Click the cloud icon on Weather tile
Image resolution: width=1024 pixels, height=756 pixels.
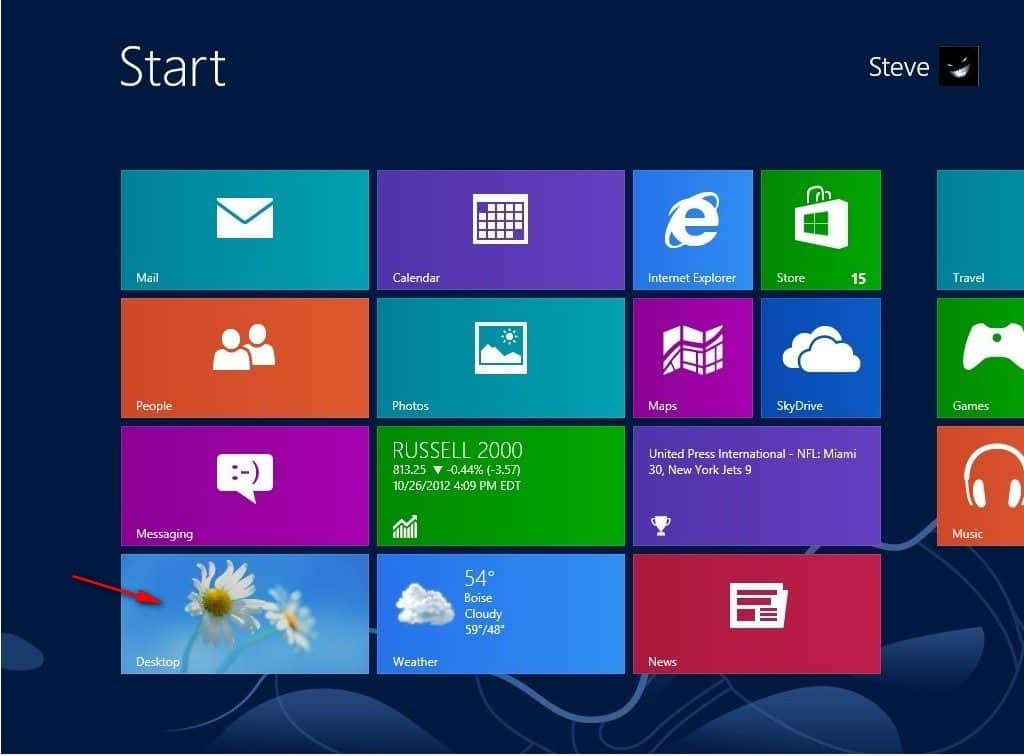click(x=424, y=604)
